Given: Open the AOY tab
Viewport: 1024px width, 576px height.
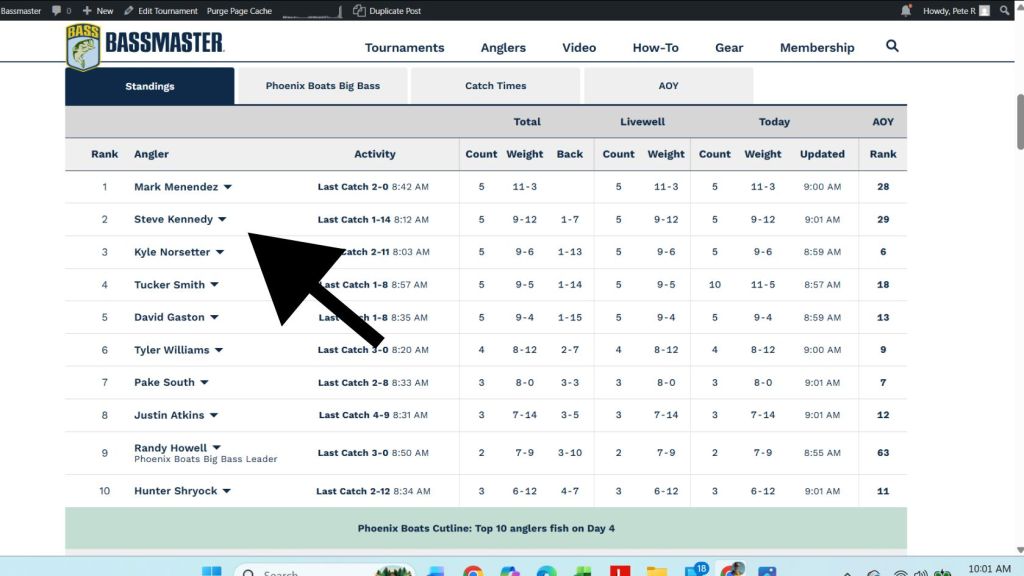Looking at the screenshot, I should coord(668,86).
